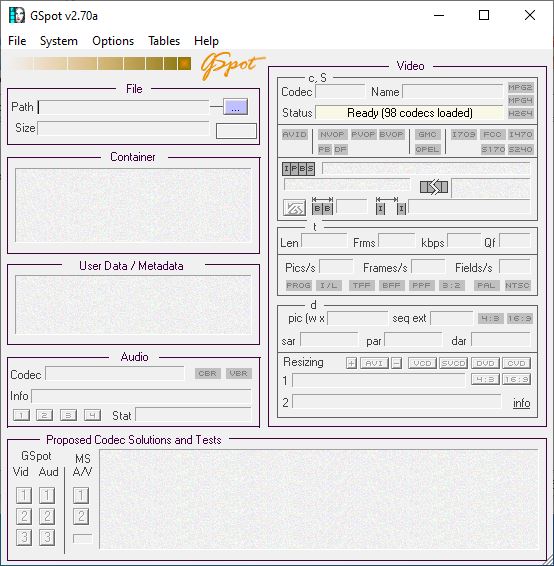This screenshot has width=554, height=566.
Task: Click the golden gradient progress bar
Action: (101, 64)
